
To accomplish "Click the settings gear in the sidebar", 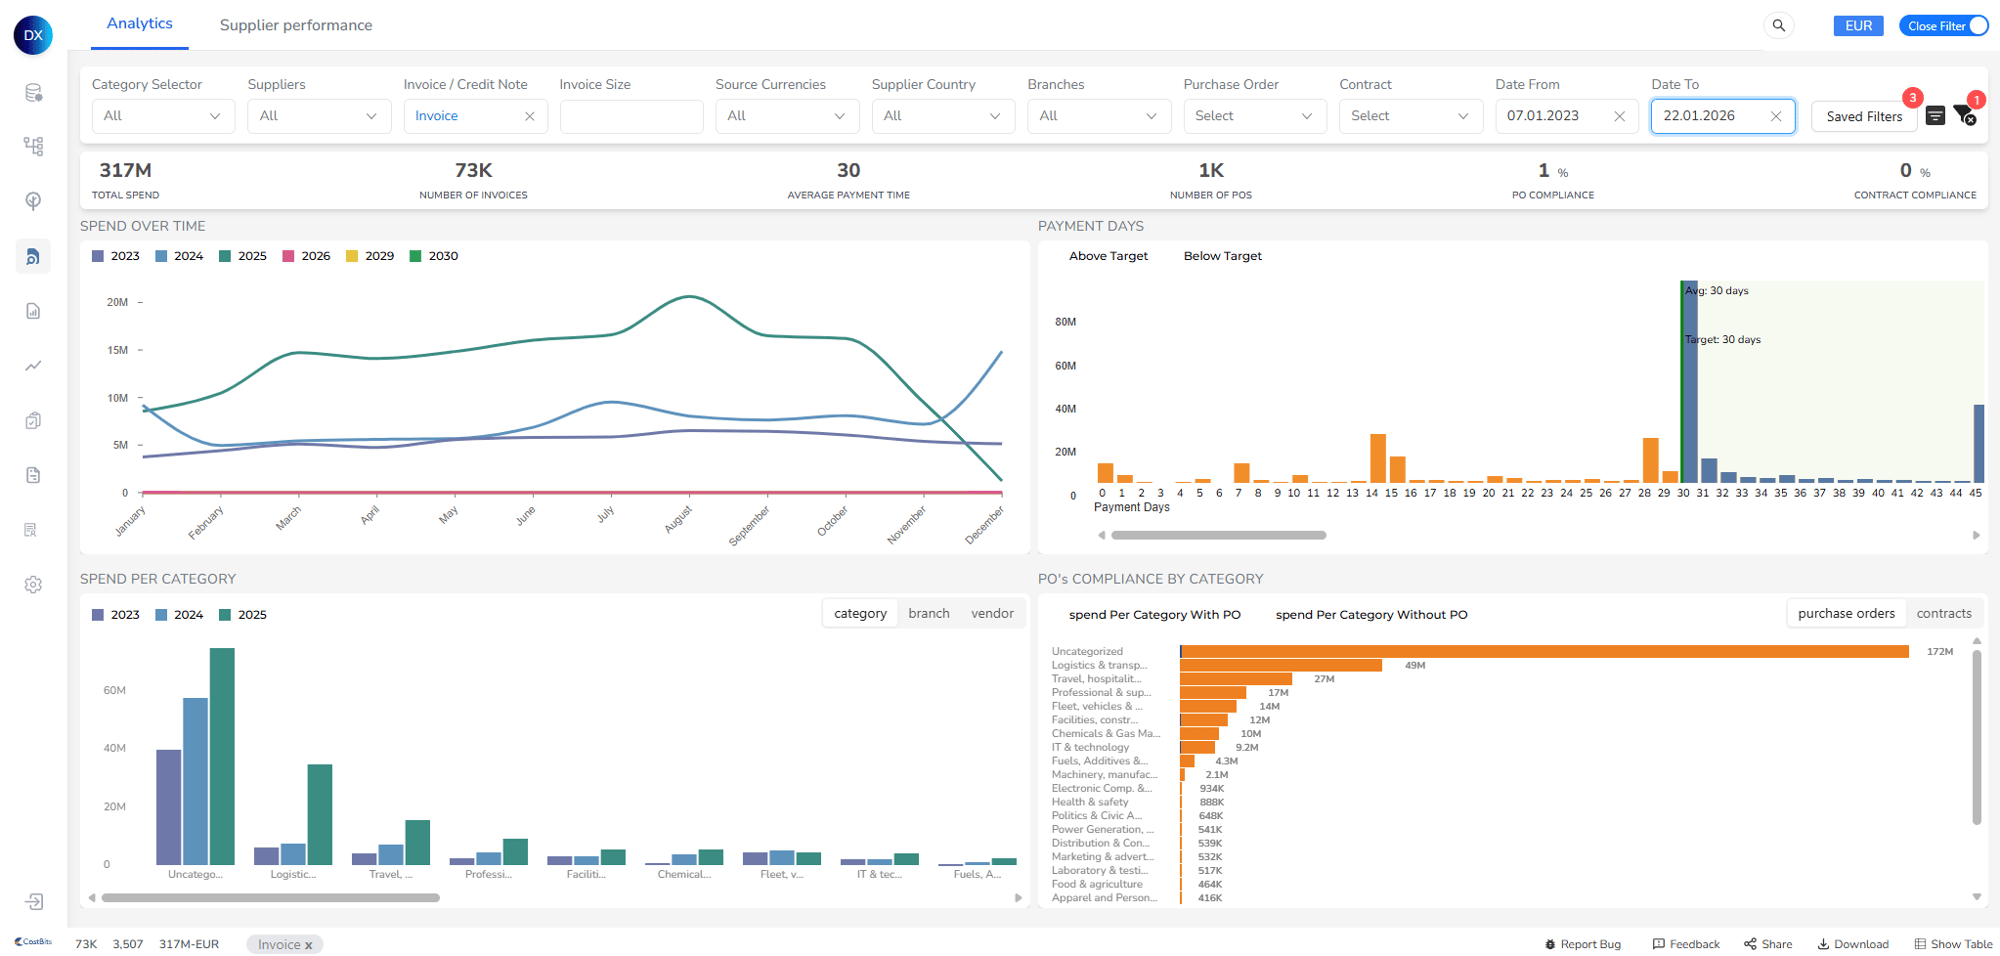I will (x=33, y=585).
